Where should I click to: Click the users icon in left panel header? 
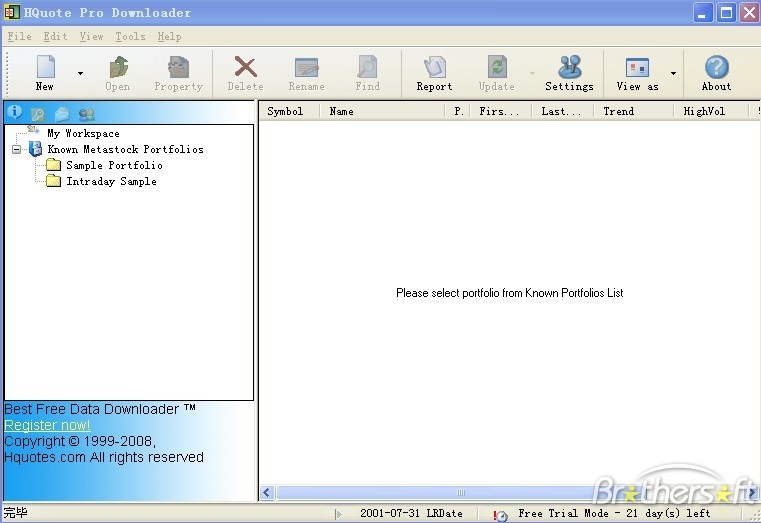pyautogui.click(x=86, y=114)
